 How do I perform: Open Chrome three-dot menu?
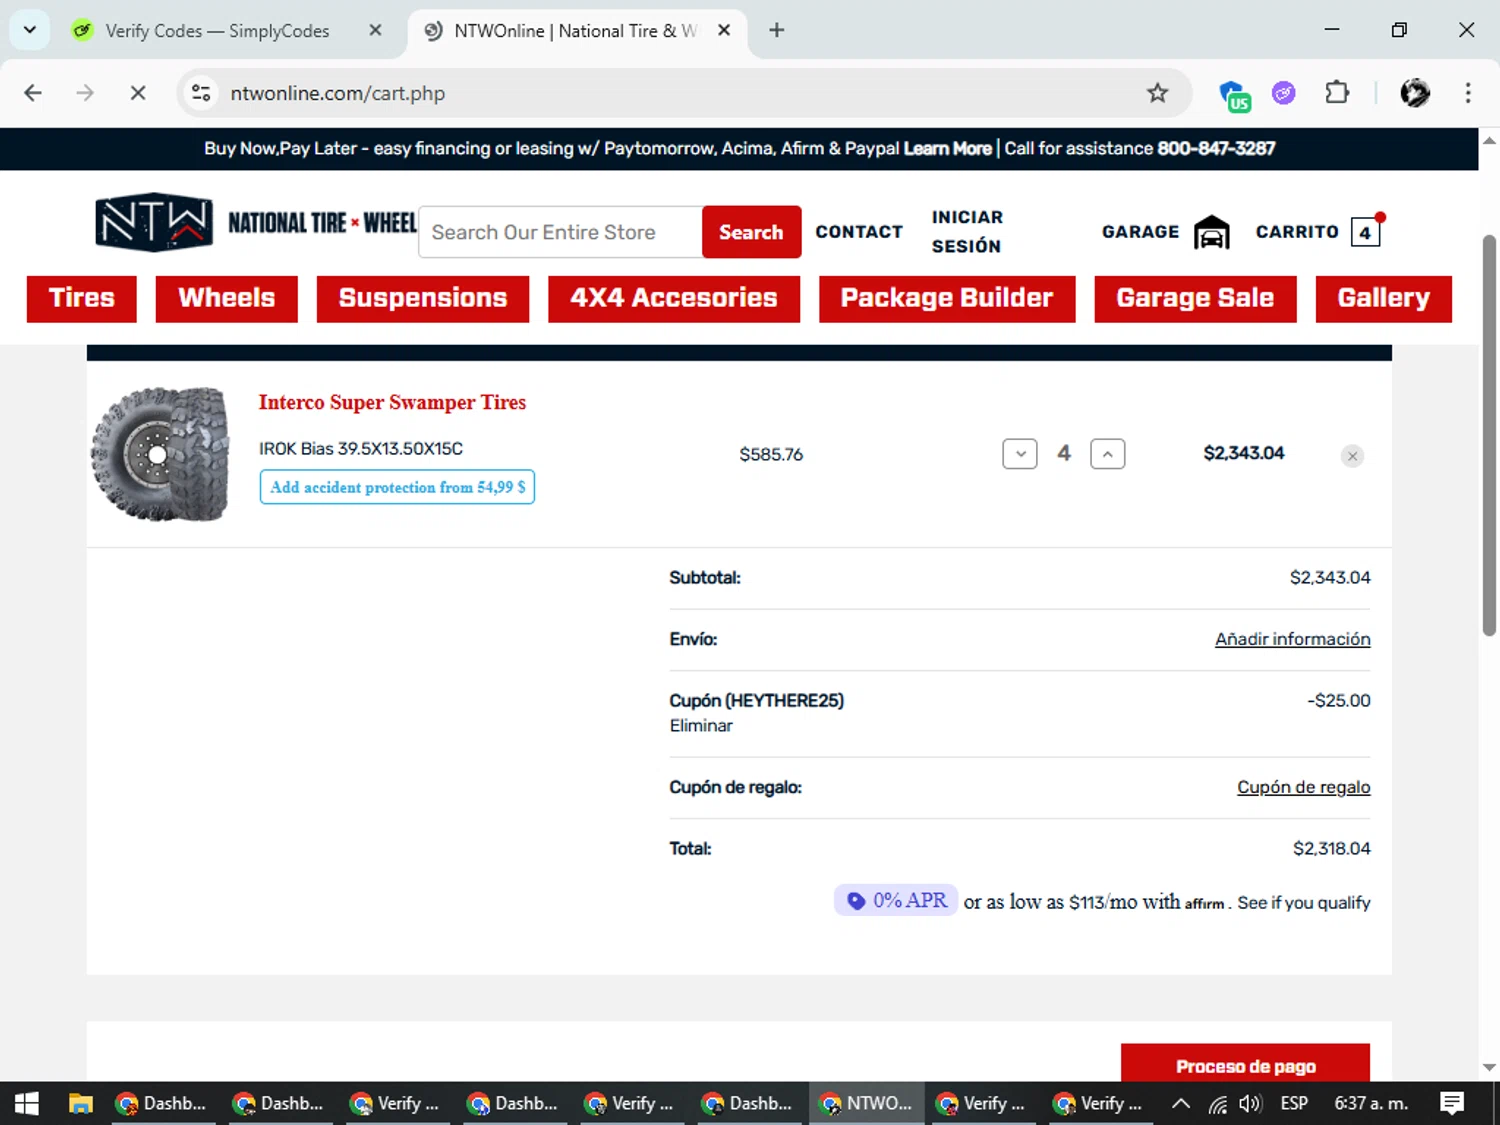[1468, 93]
